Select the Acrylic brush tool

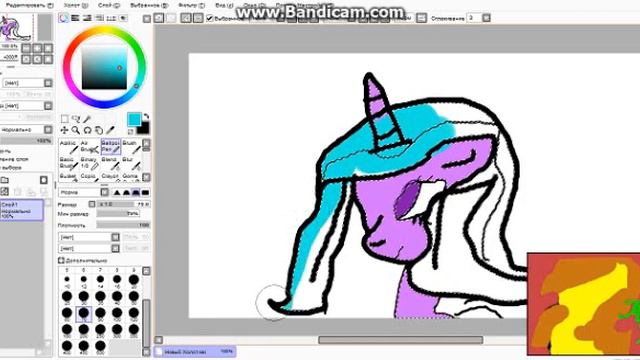point(69,146)
